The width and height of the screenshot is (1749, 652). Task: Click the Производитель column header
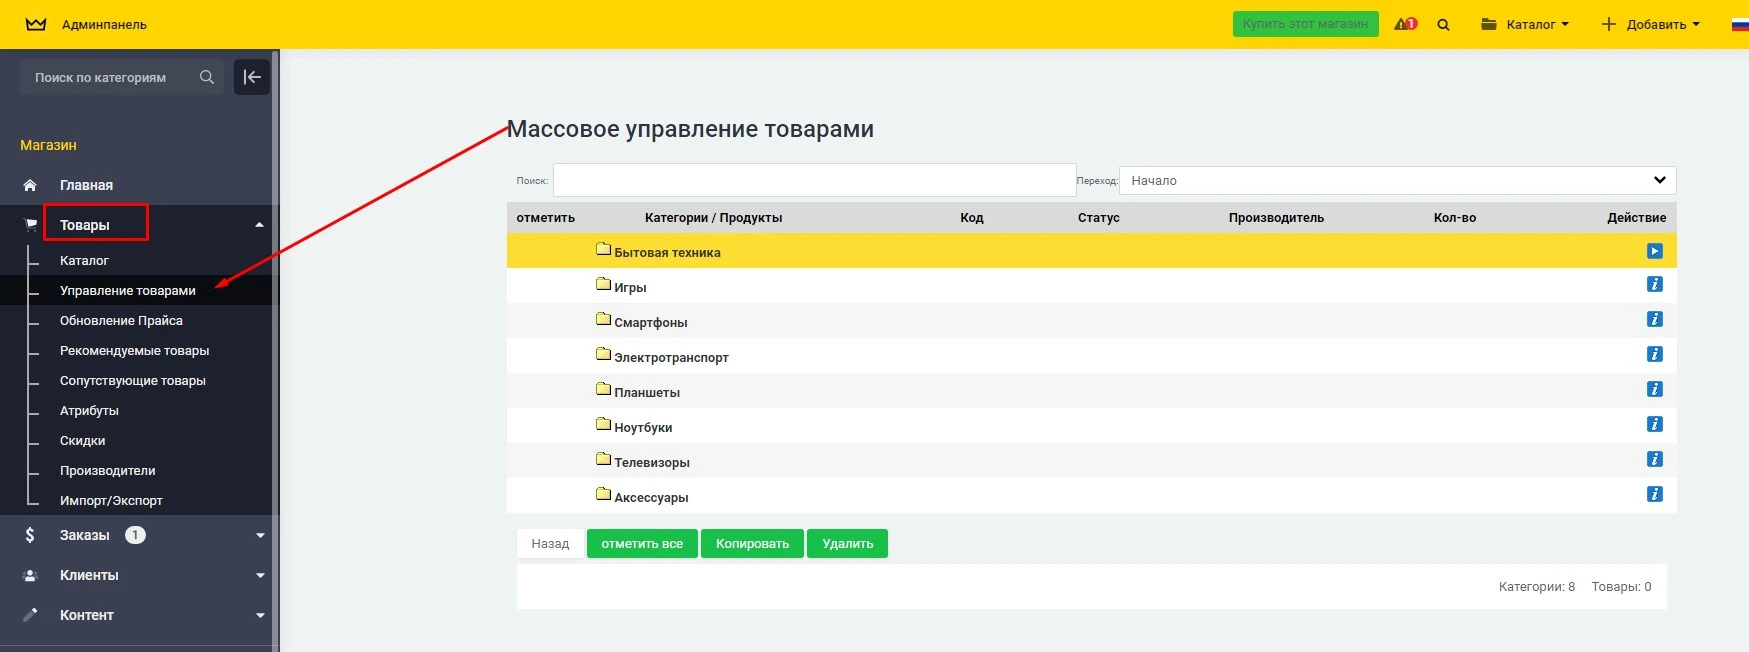pyautogui.click(x=1276, y=217)
